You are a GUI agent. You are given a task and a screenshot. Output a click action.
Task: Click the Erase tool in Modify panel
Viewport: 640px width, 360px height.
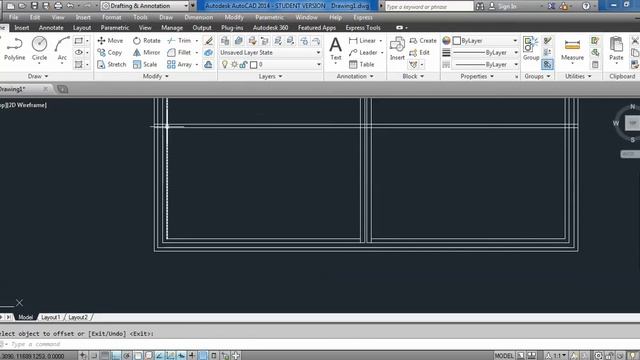(209, 40)
